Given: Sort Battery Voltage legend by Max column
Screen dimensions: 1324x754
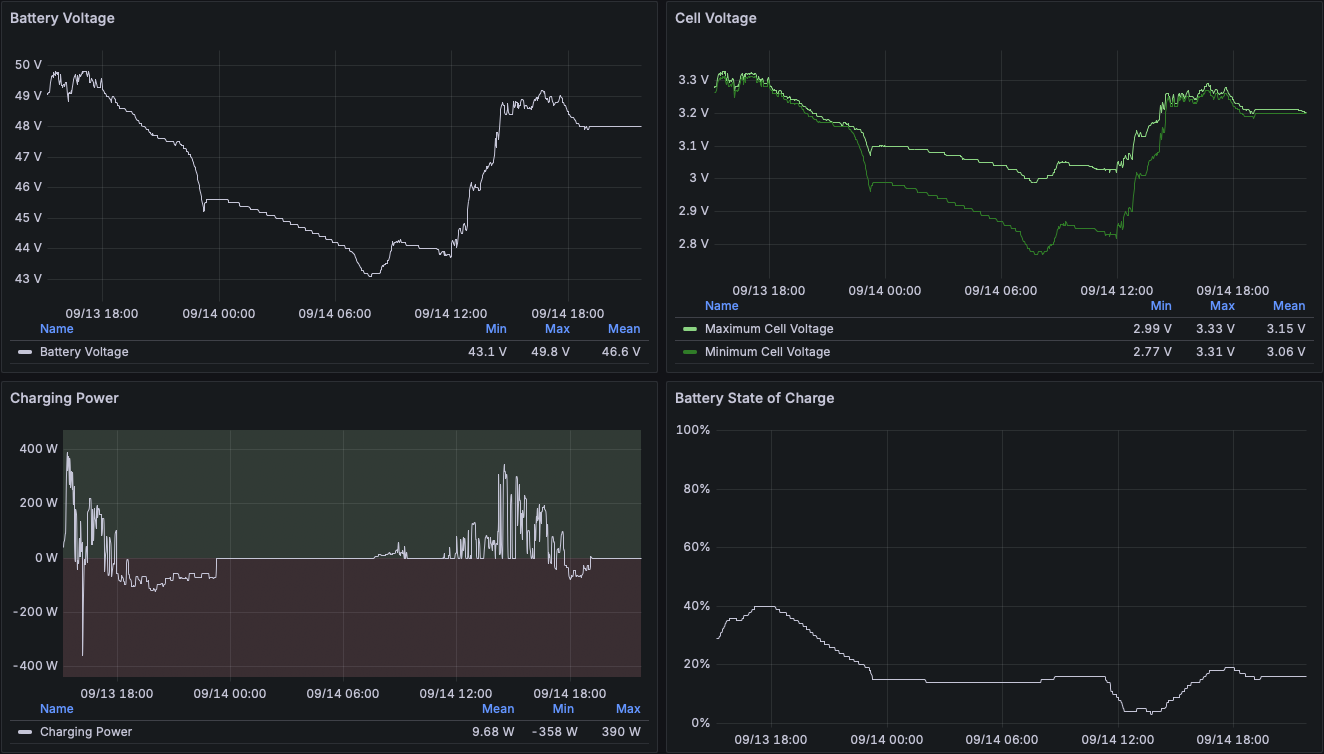Looking at the screenshot, I should coord(557,329).
